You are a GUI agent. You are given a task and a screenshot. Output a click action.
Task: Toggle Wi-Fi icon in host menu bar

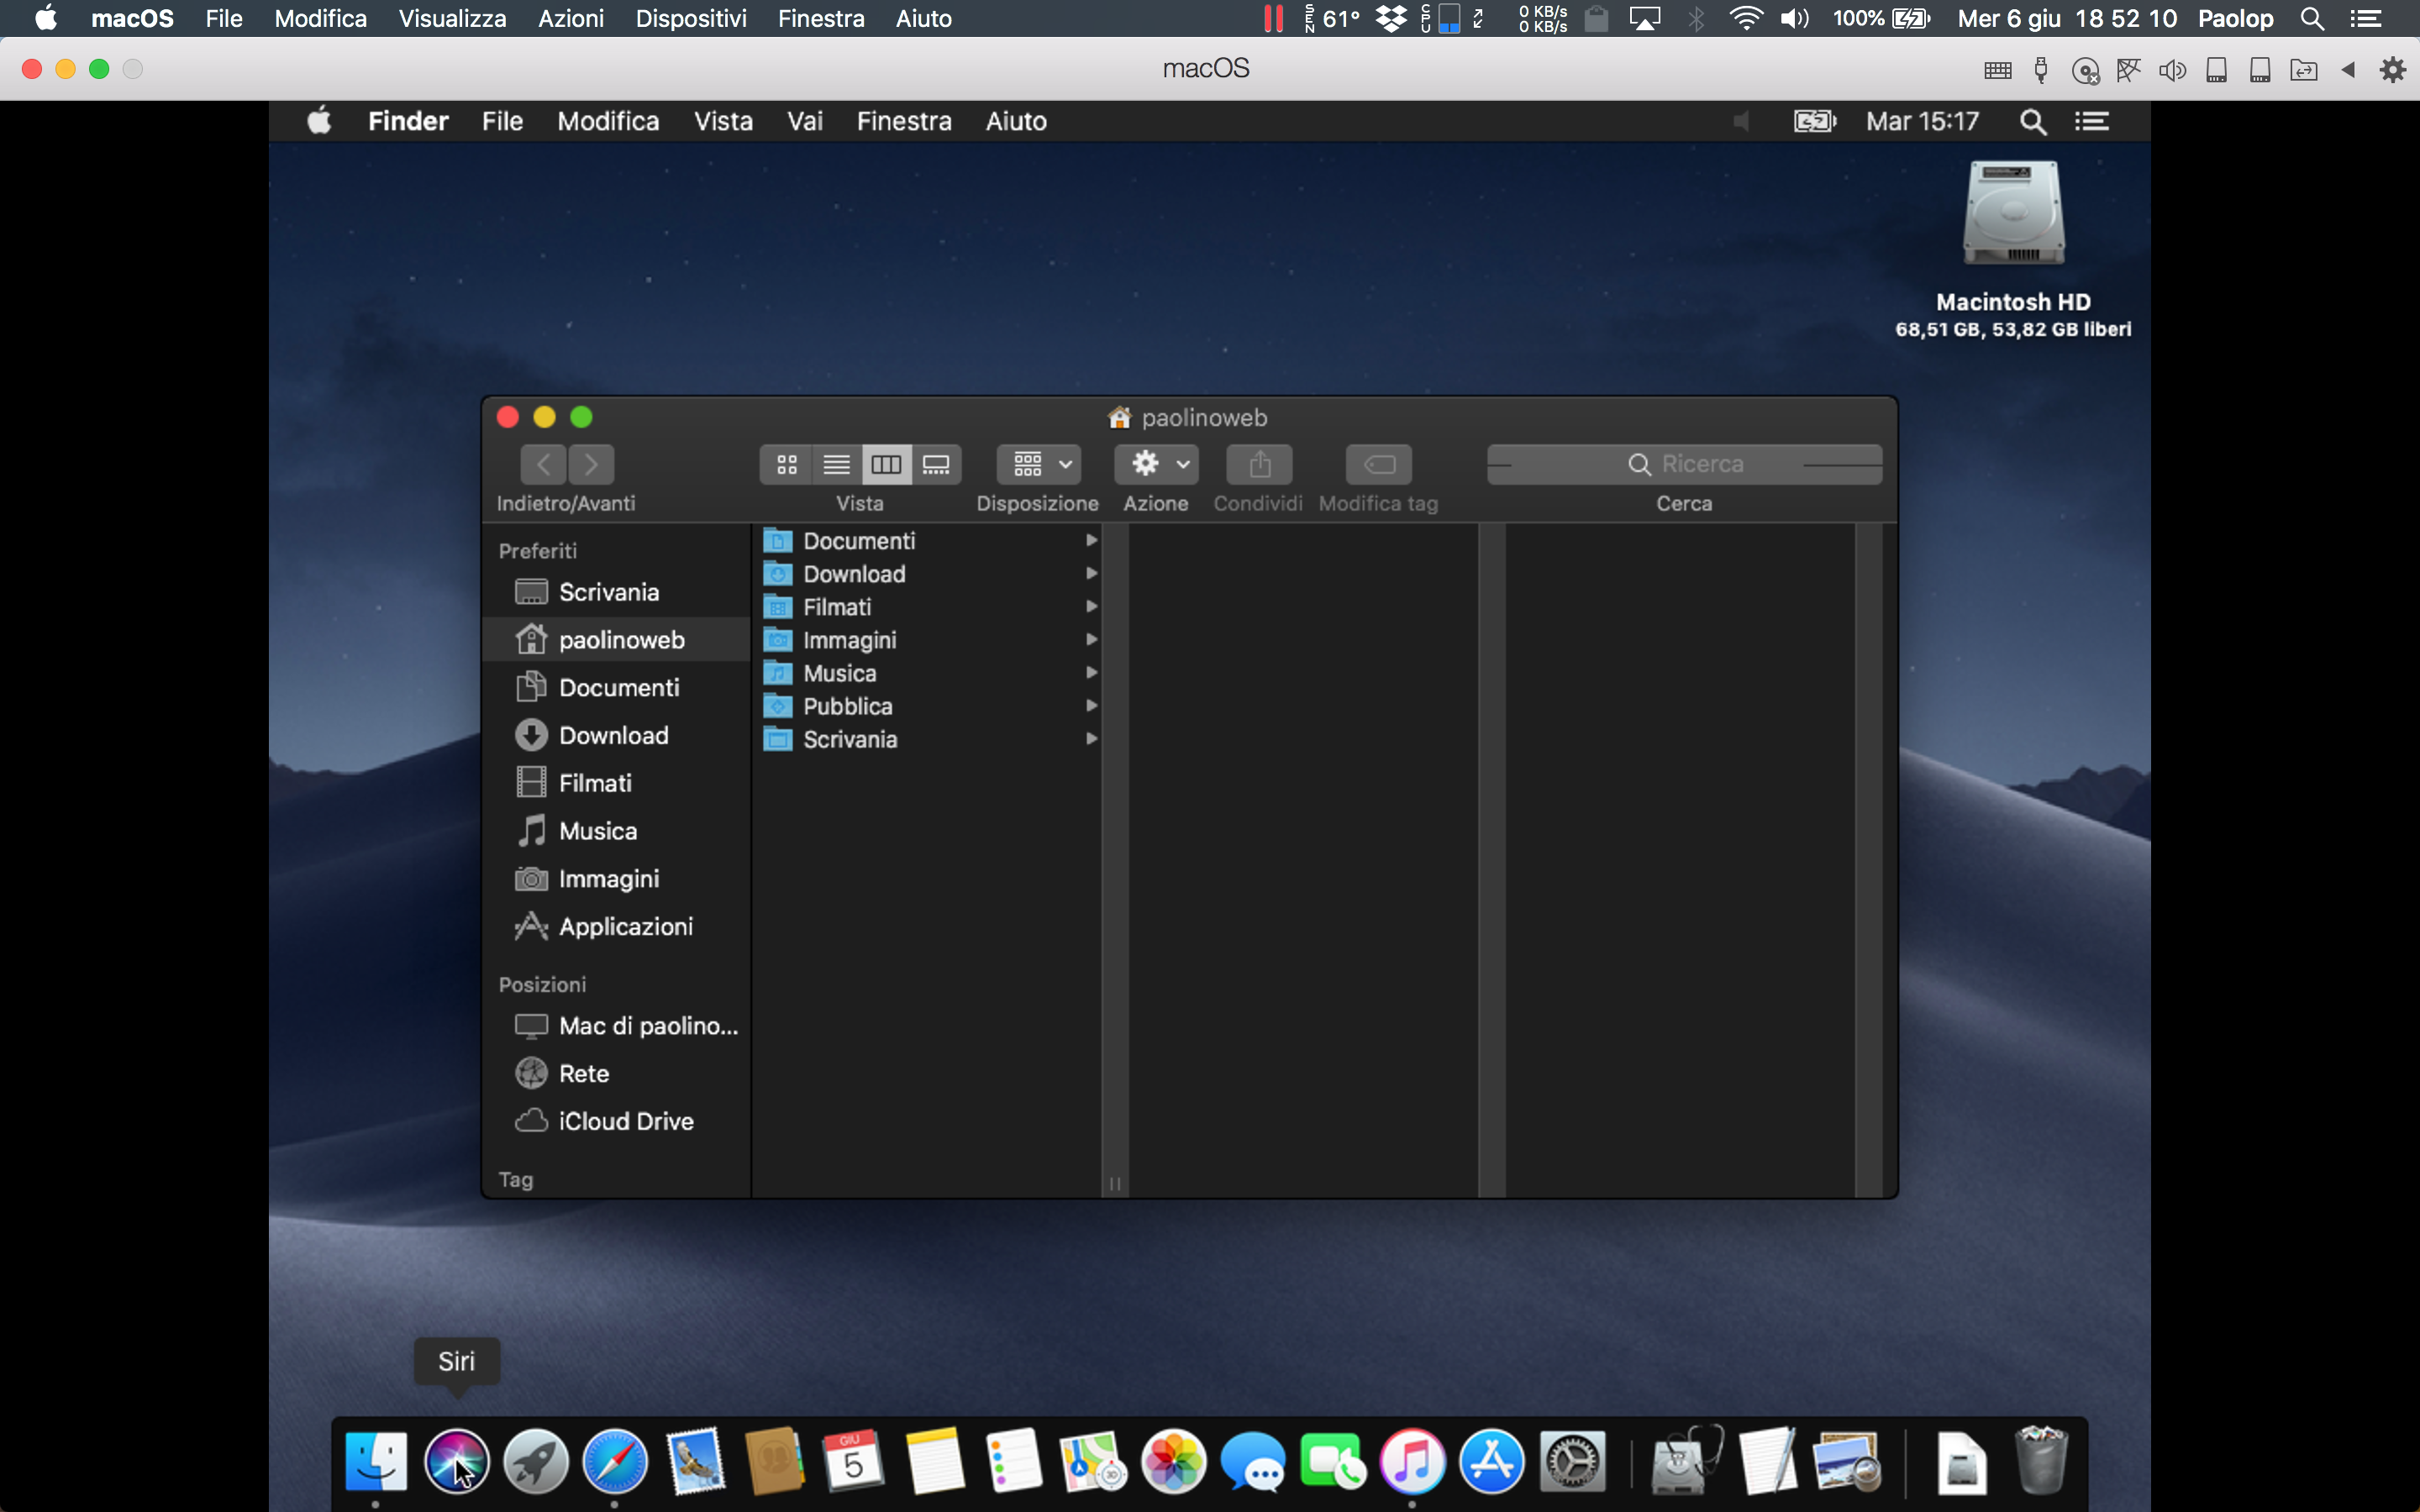click(1746, 19)
